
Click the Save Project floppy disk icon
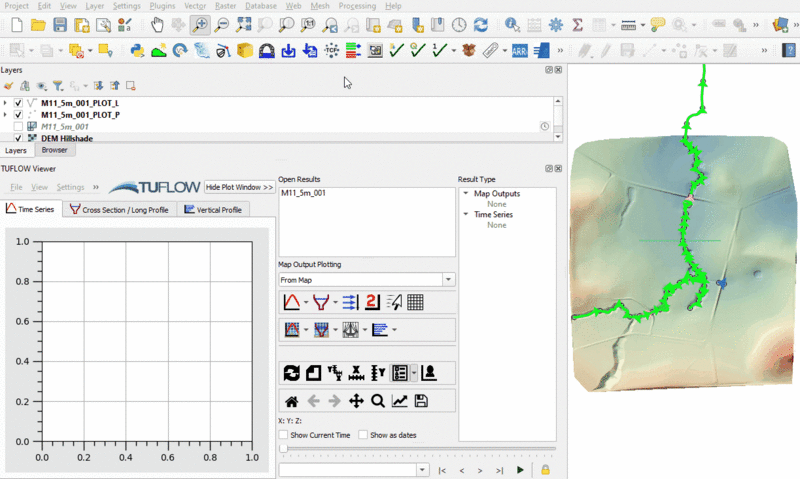click(x=60, y=24)
